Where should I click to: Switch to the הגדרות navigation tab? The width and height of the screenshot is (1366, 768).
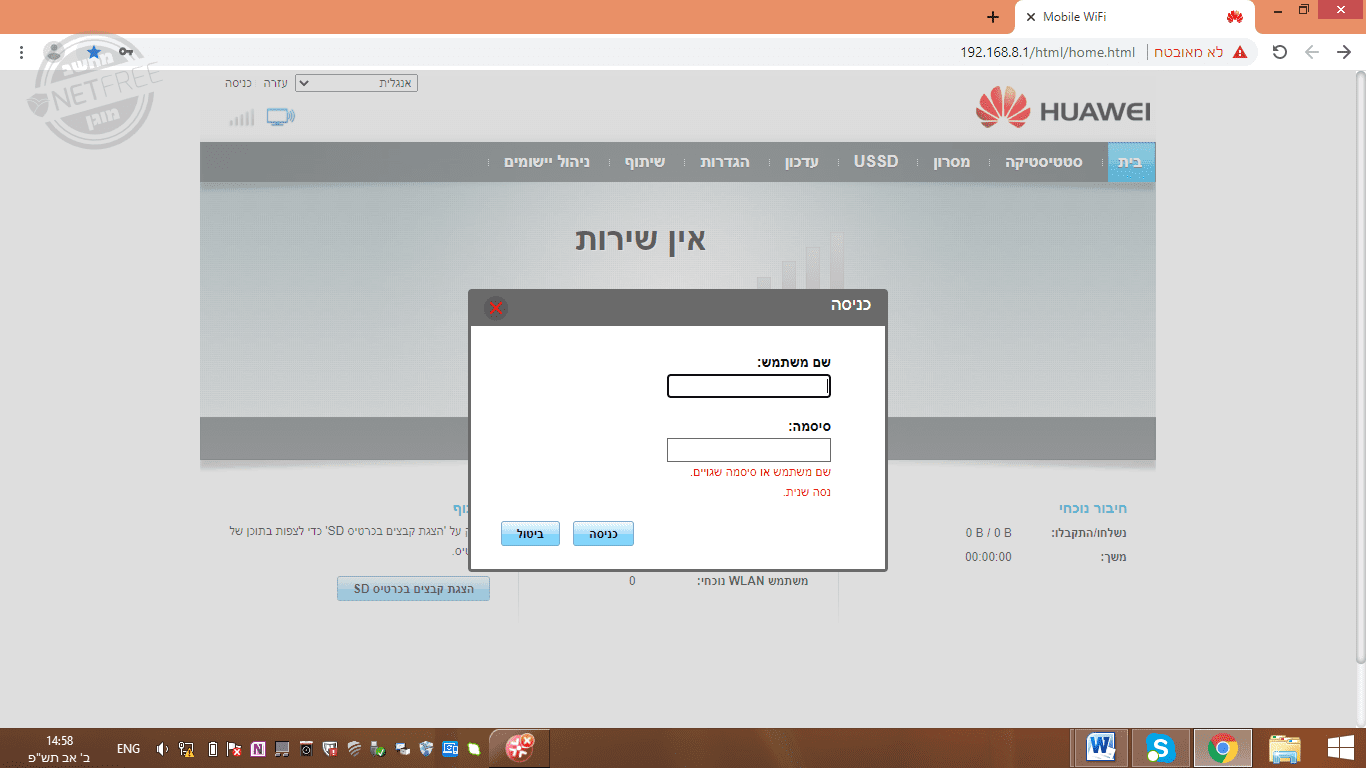click(x=726, y=161)
